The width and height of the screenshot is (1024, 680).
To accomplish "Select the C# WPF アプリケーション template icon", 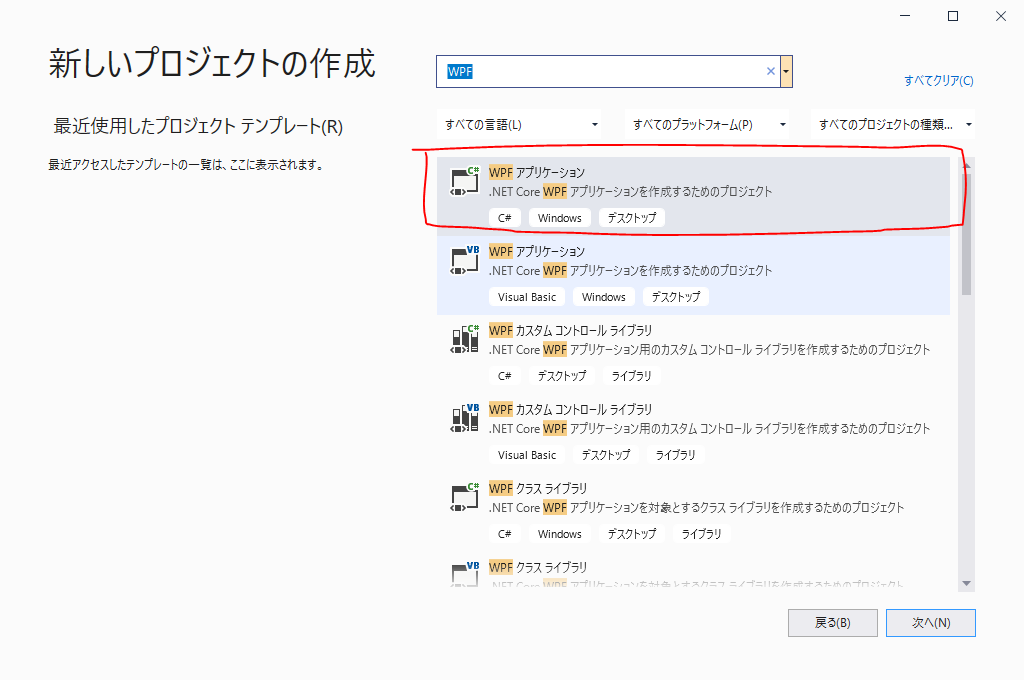I will point(465,181).
